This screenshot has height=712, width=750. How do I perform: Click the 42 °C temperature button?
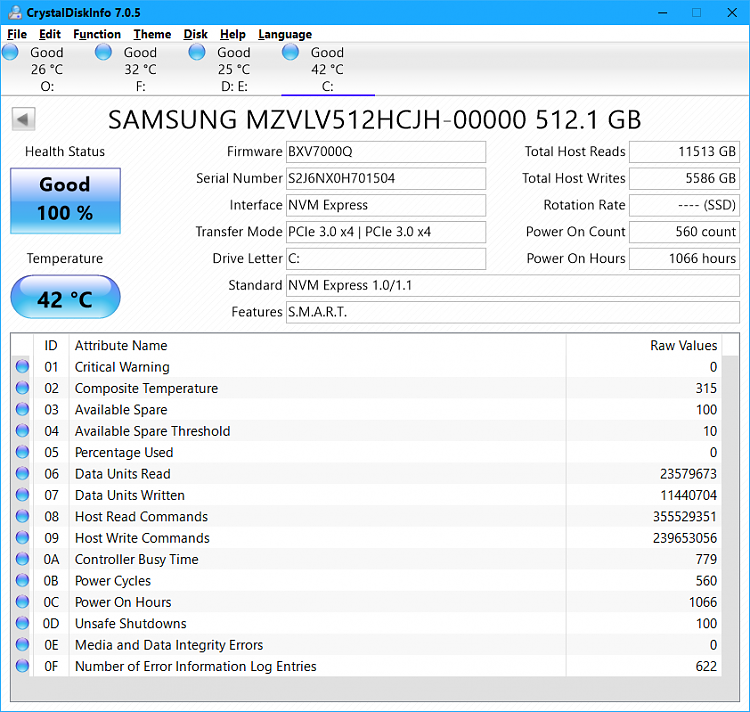point(66,296)
